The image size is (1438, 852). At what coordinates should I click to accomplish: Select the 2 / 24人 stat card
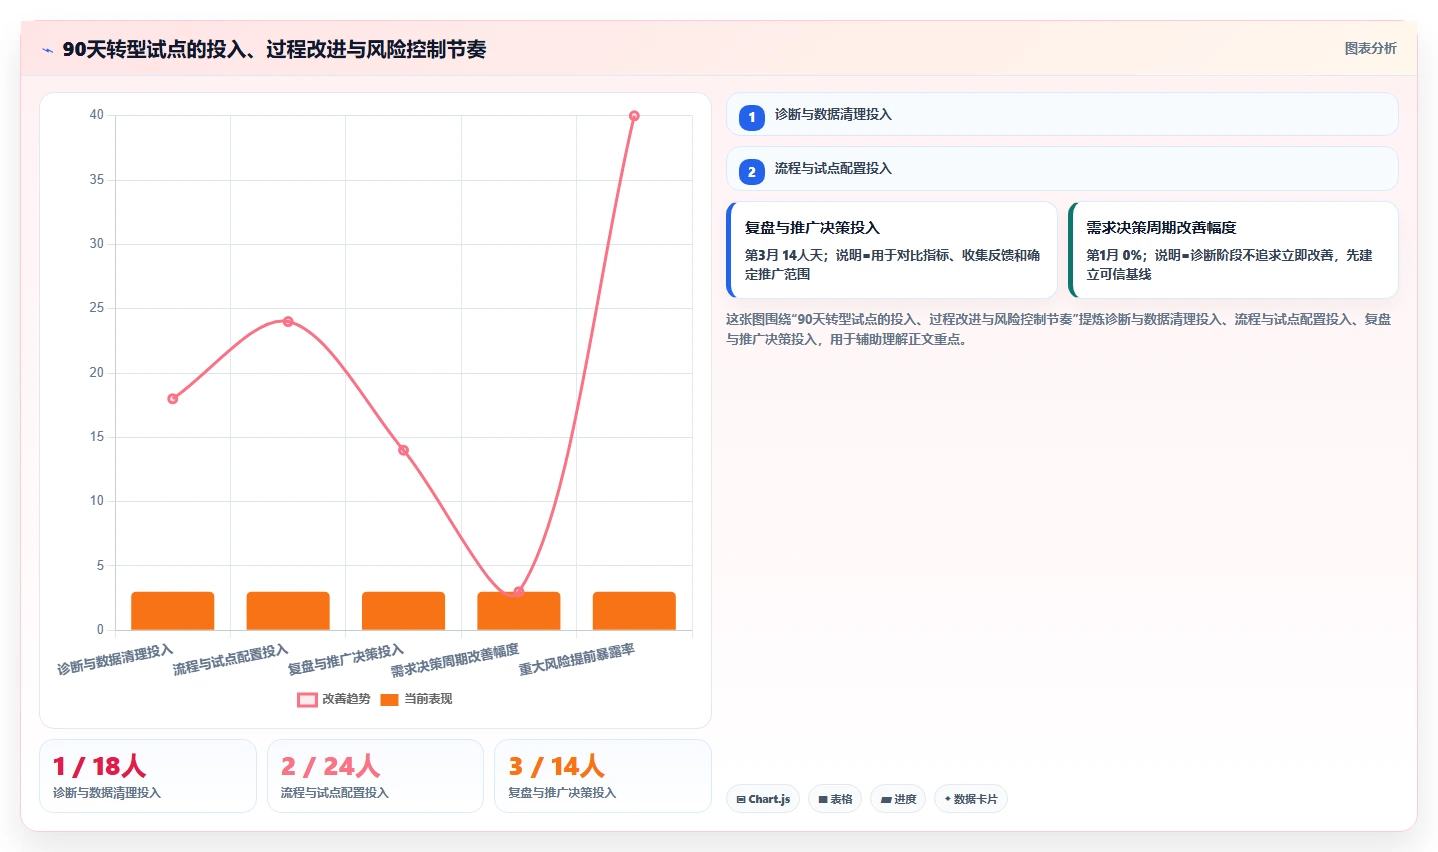pos(375,776)
